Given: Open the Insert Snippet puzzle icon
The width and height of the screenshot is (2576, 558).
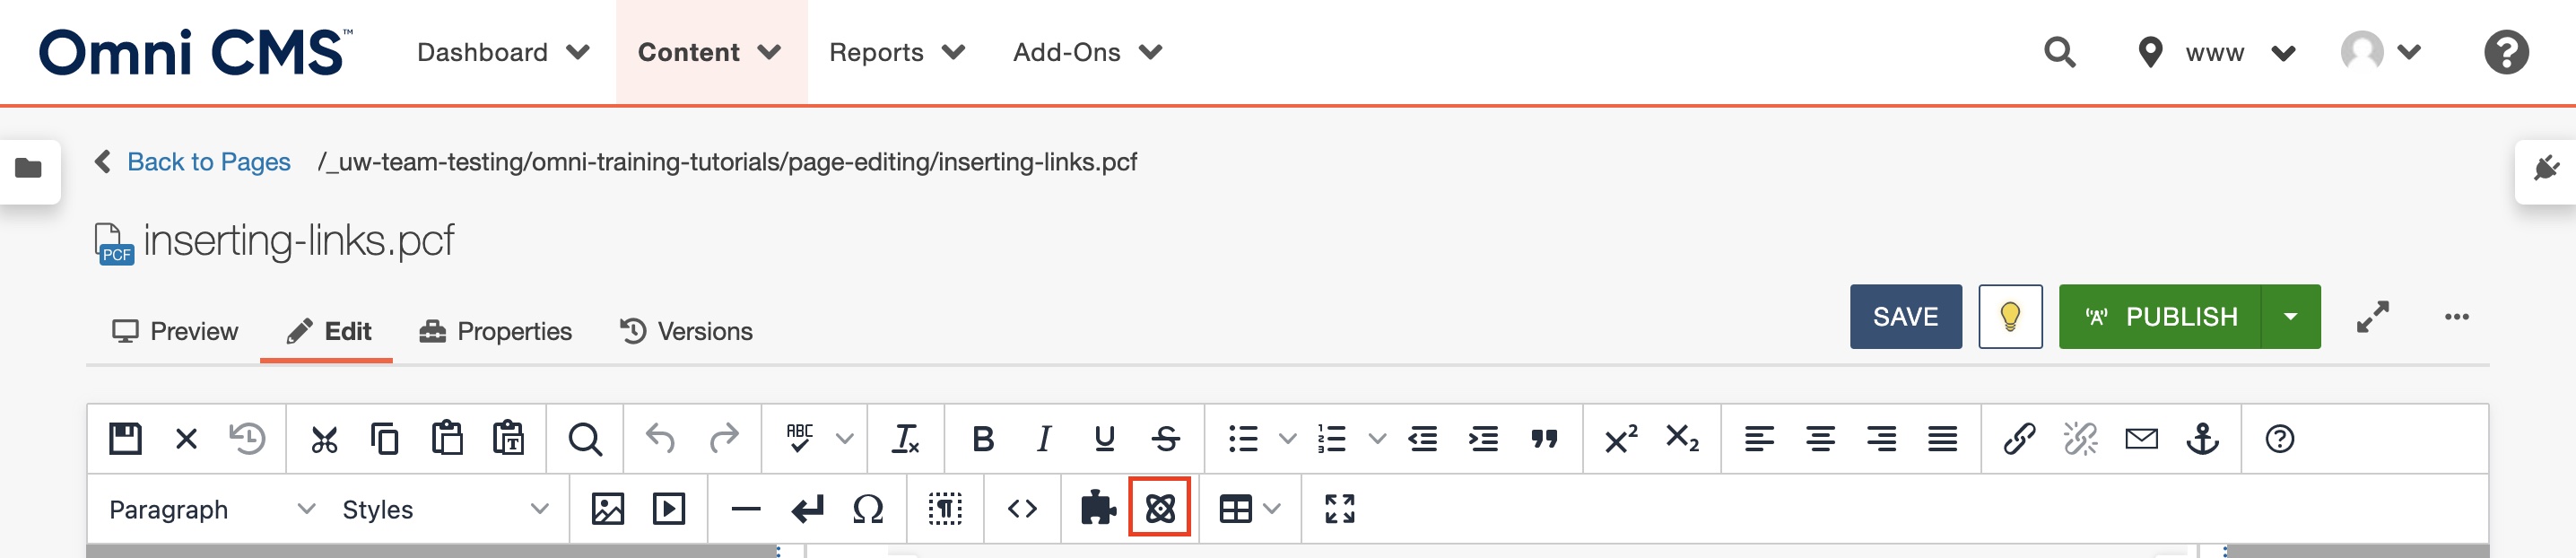Looking at the screenshot, I should click(x=1097, y=509).
